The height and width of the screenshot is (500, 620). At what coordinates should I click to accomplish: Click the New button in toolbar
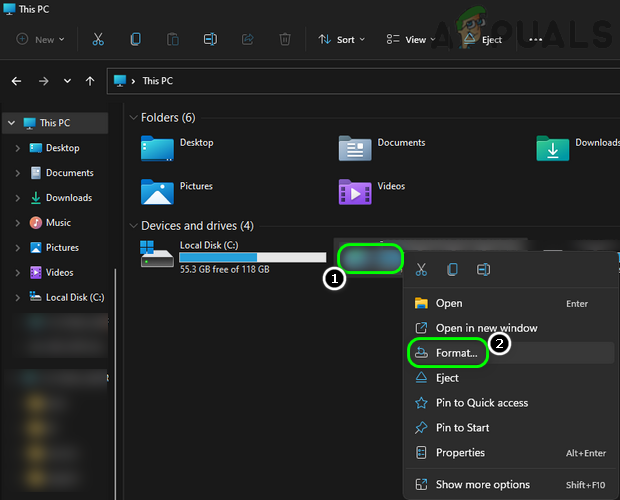click(40, 40)
